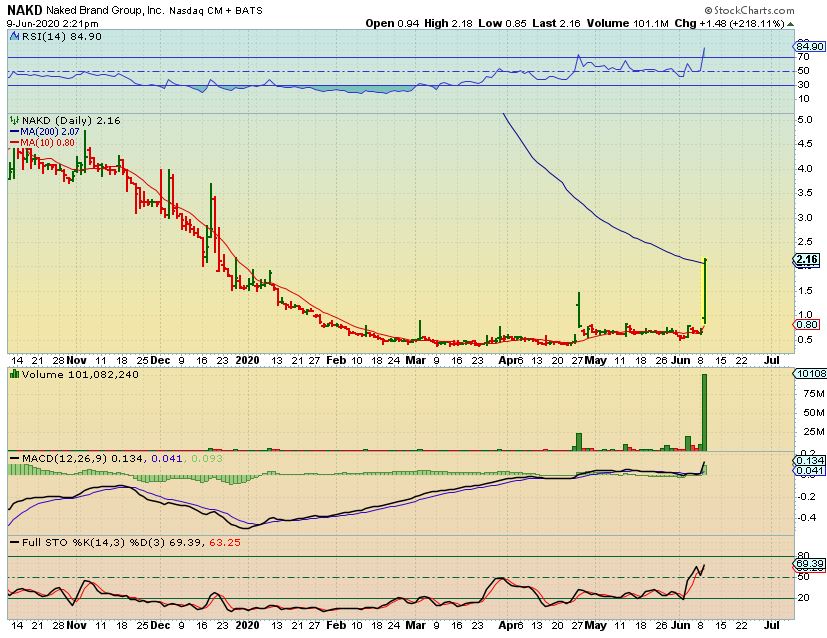Click the 5.0 label on price axis

[x=805, y=120]
